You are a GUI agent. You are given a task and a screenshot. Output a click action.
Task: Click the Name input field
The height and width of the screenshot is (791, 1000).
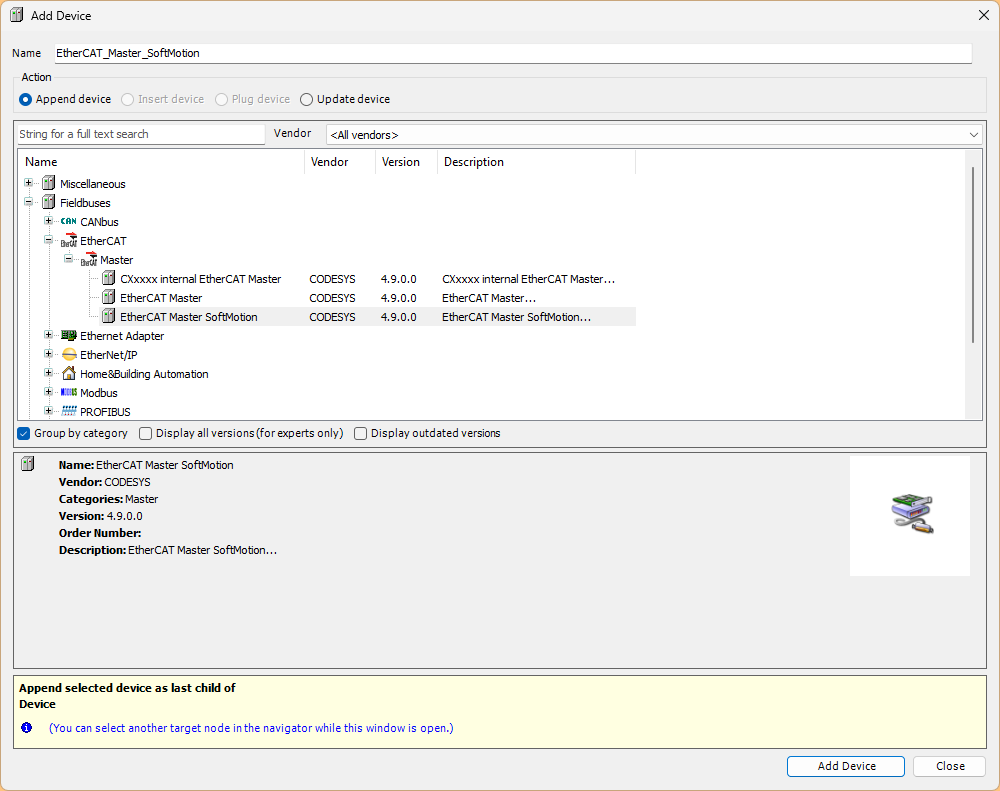(513, 53)
